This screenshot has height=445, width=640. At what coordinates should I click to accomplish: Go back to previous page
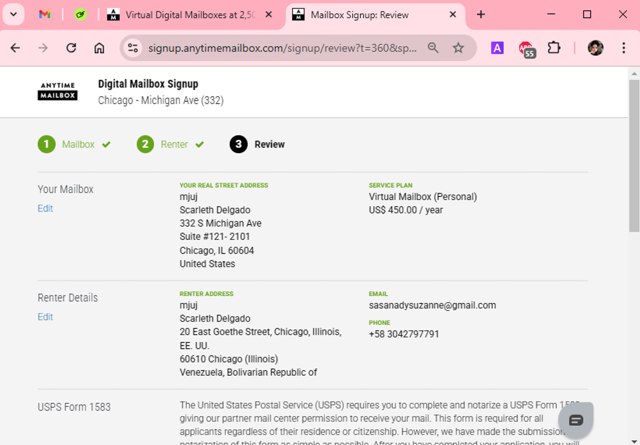click(x=15, y=48)
